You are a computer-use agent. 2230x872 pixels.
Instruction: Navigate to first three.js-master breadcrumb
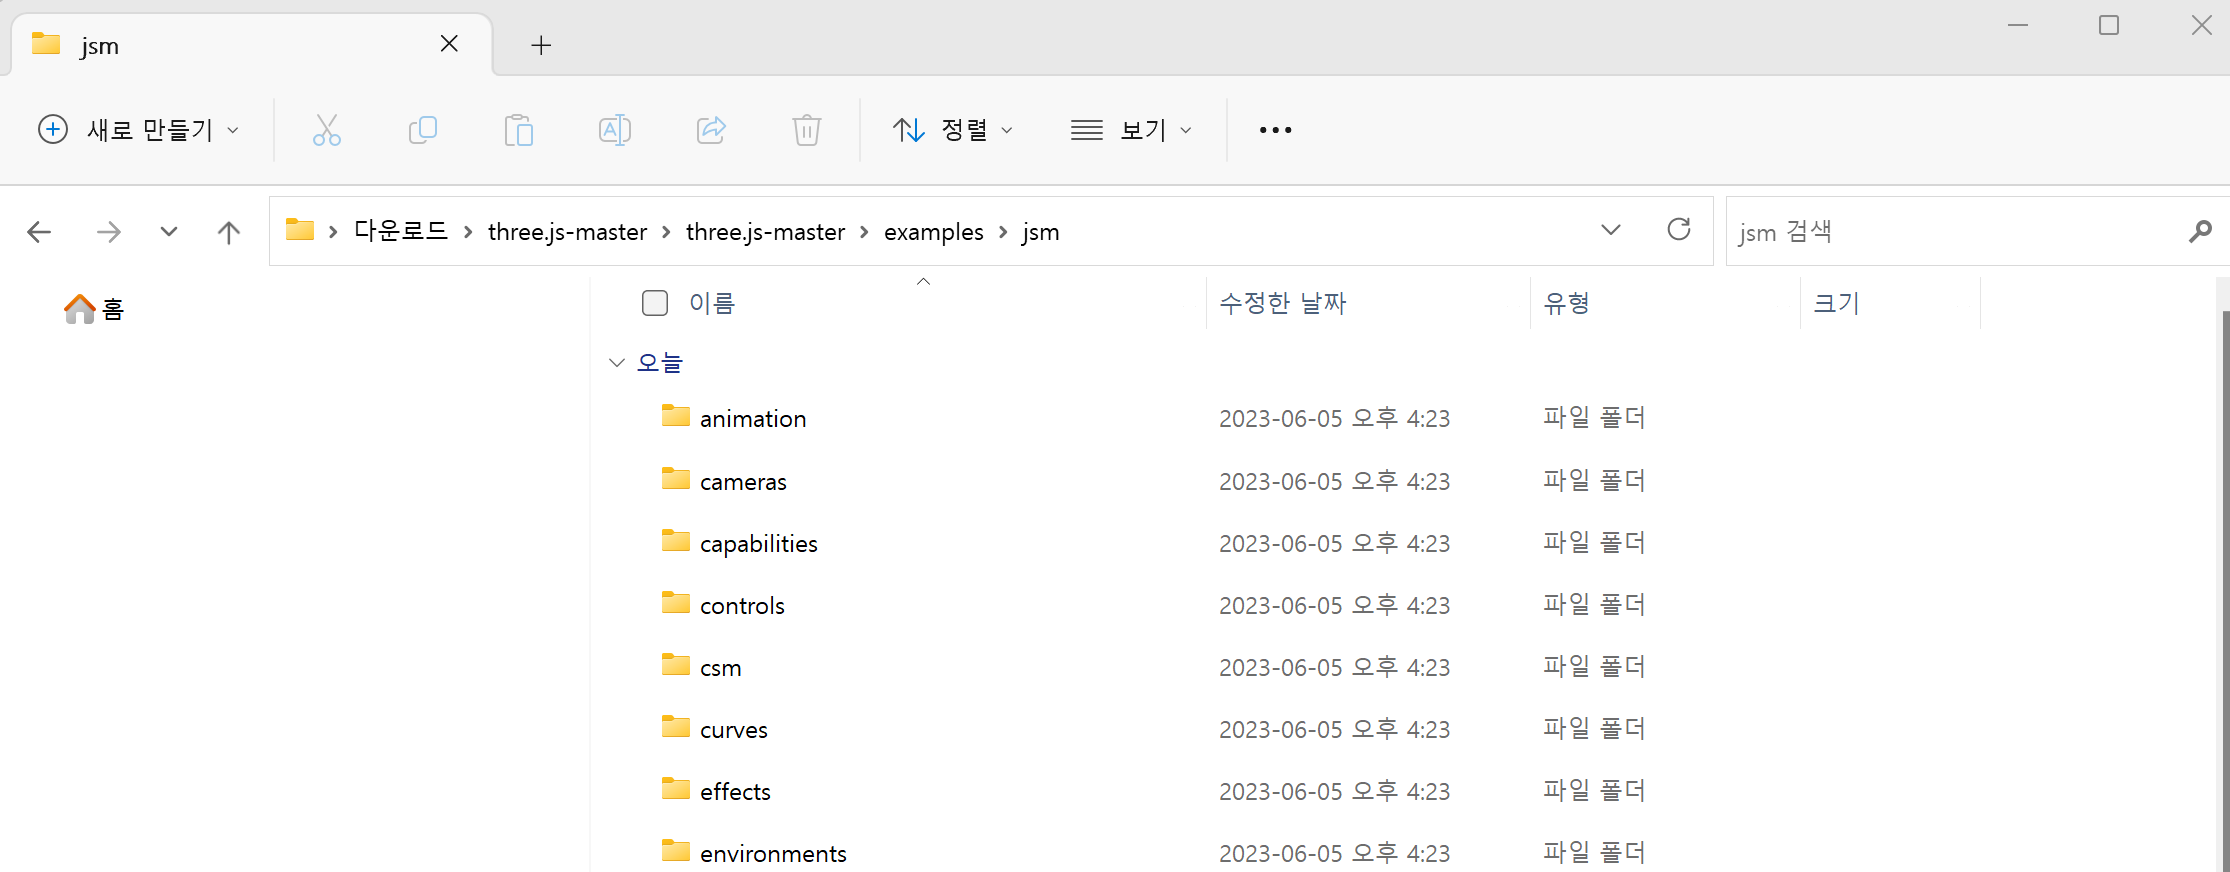click(x=567, y=232)
